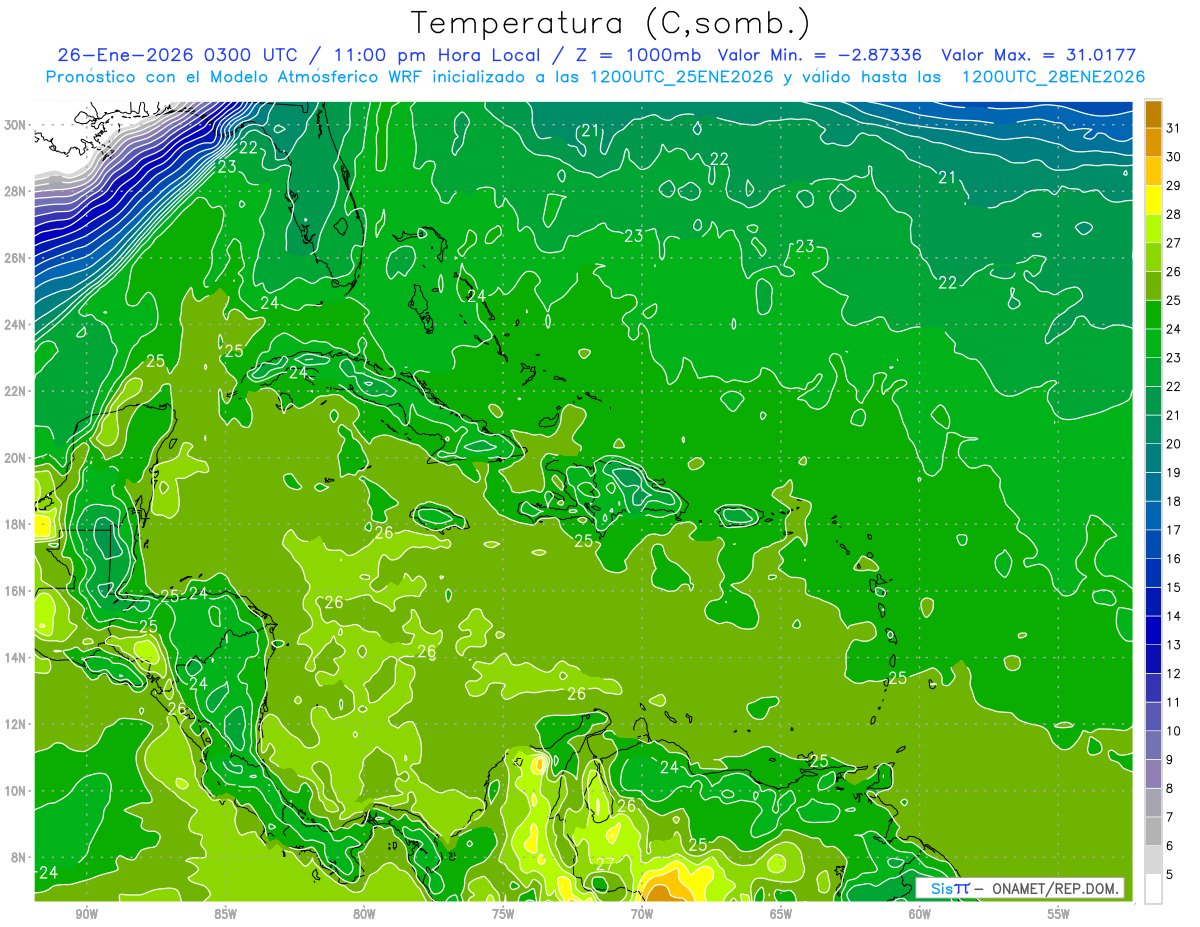Screen dimensions: 1200x927
Task: Select the 70W longitude axis label
Action: point(642,914)
